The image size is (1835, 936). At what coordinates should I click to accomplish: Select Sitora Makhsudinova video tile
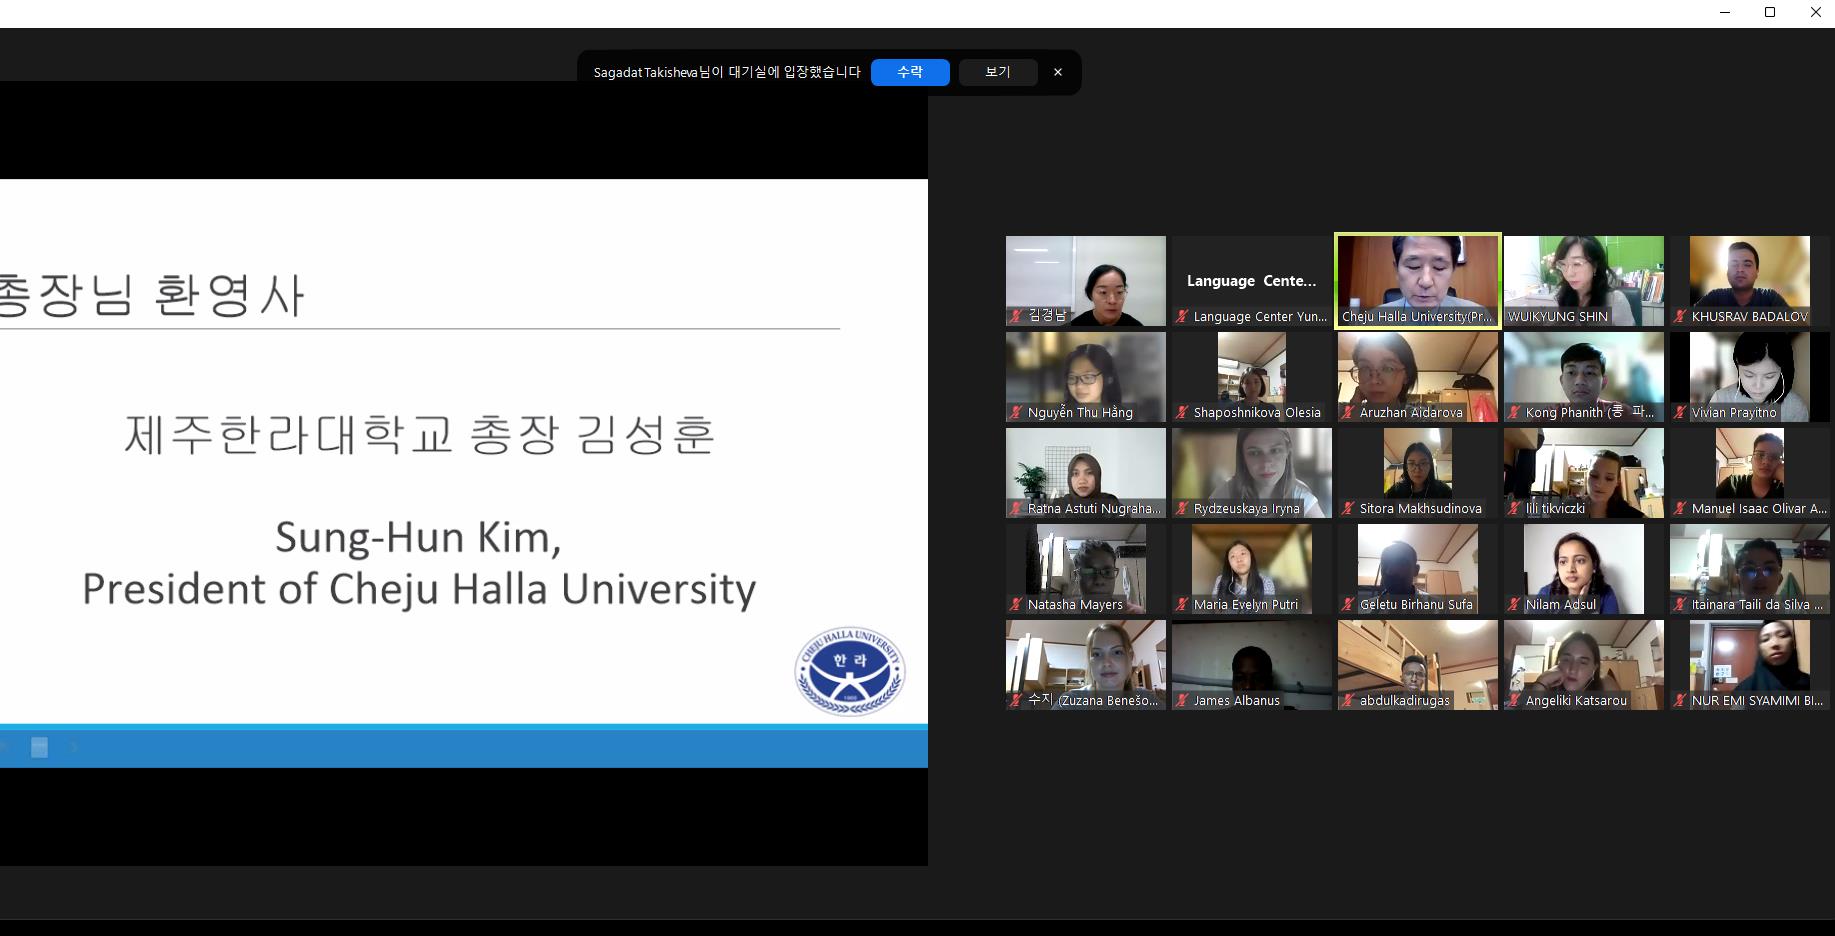[x=1418, y=473]
